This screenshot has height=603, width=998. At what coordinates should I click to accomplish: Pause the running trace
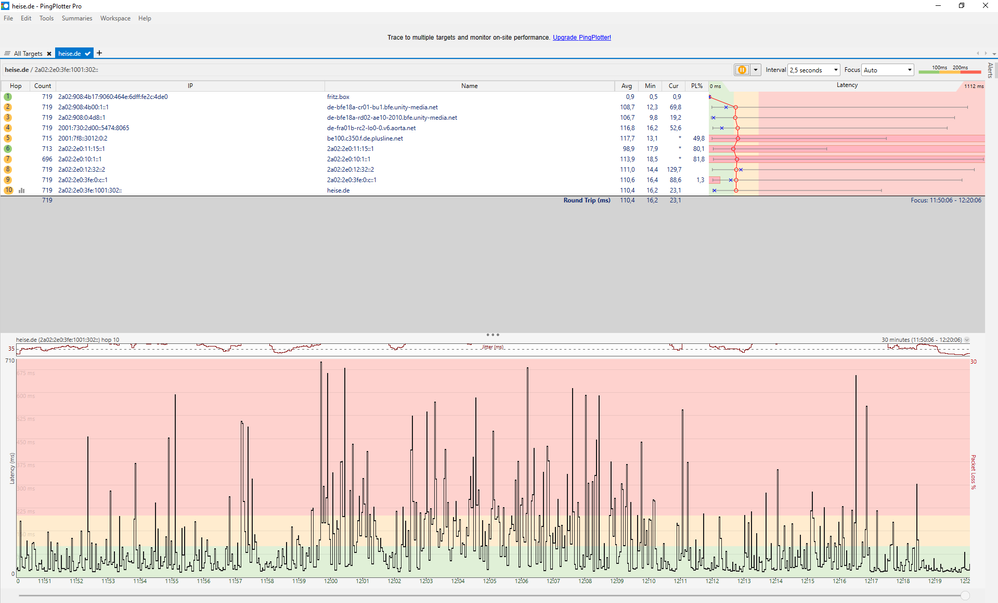[x=741, y=70]
